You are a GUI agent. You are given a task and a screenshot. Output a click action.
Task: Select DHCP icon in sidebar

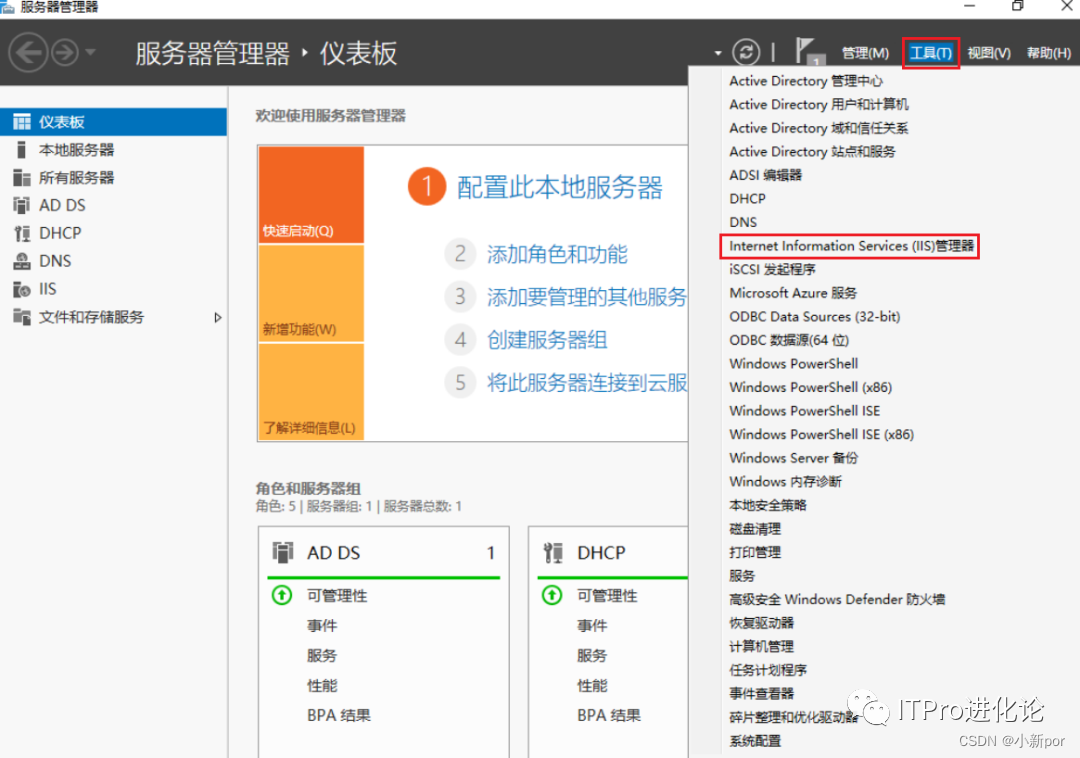[22, 233]
